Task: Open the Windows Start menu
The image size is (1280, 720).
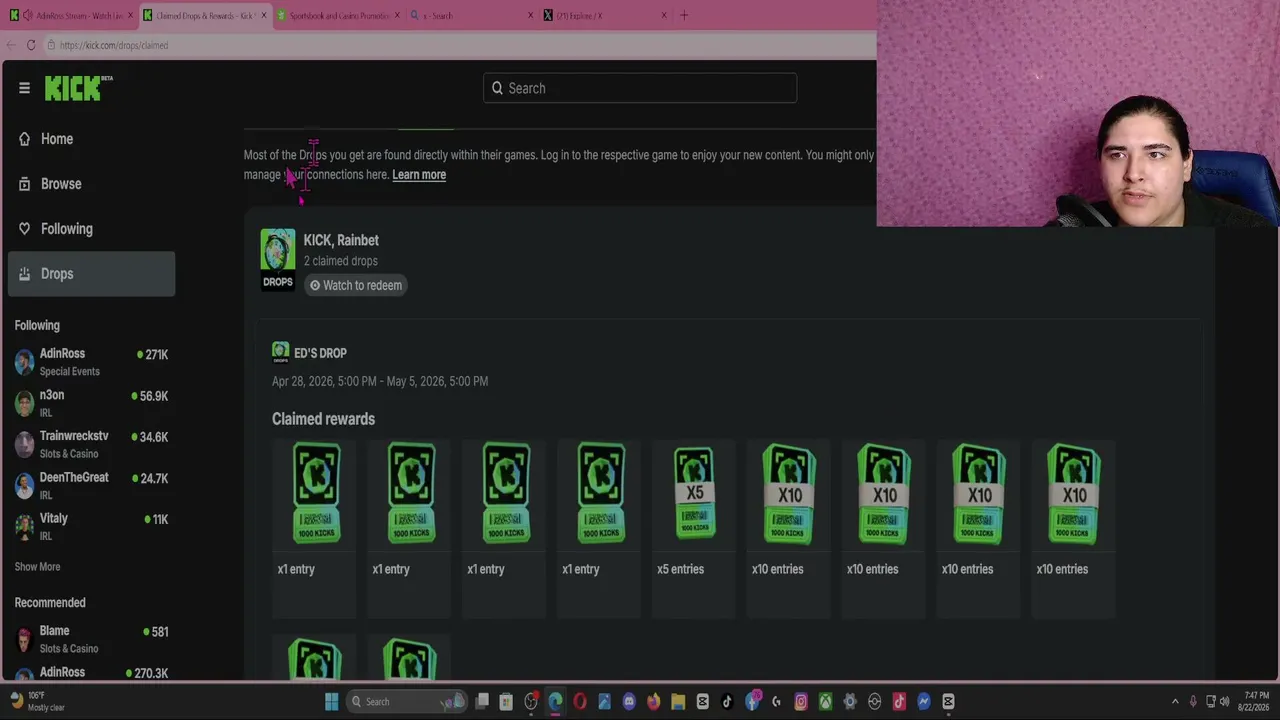Action: (x=332, y=701)
